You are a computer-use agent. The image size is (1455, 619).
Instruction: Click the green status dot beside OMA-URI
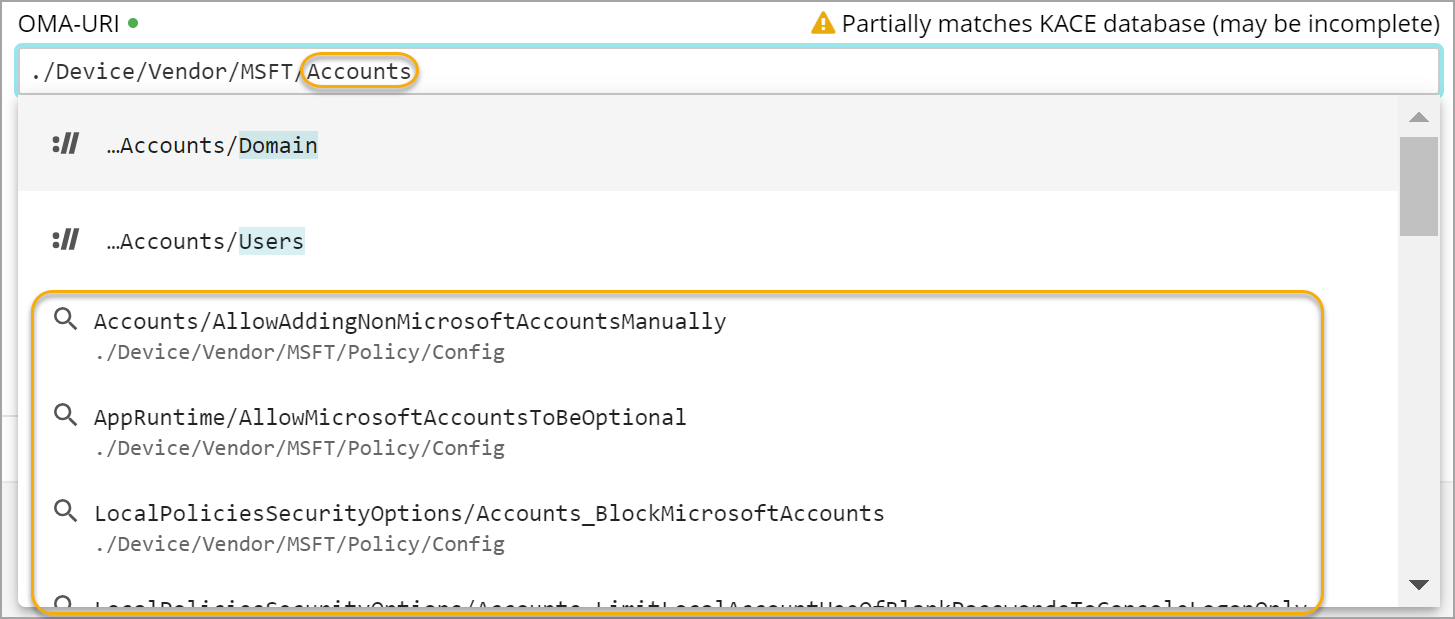(x=134, y=22)
